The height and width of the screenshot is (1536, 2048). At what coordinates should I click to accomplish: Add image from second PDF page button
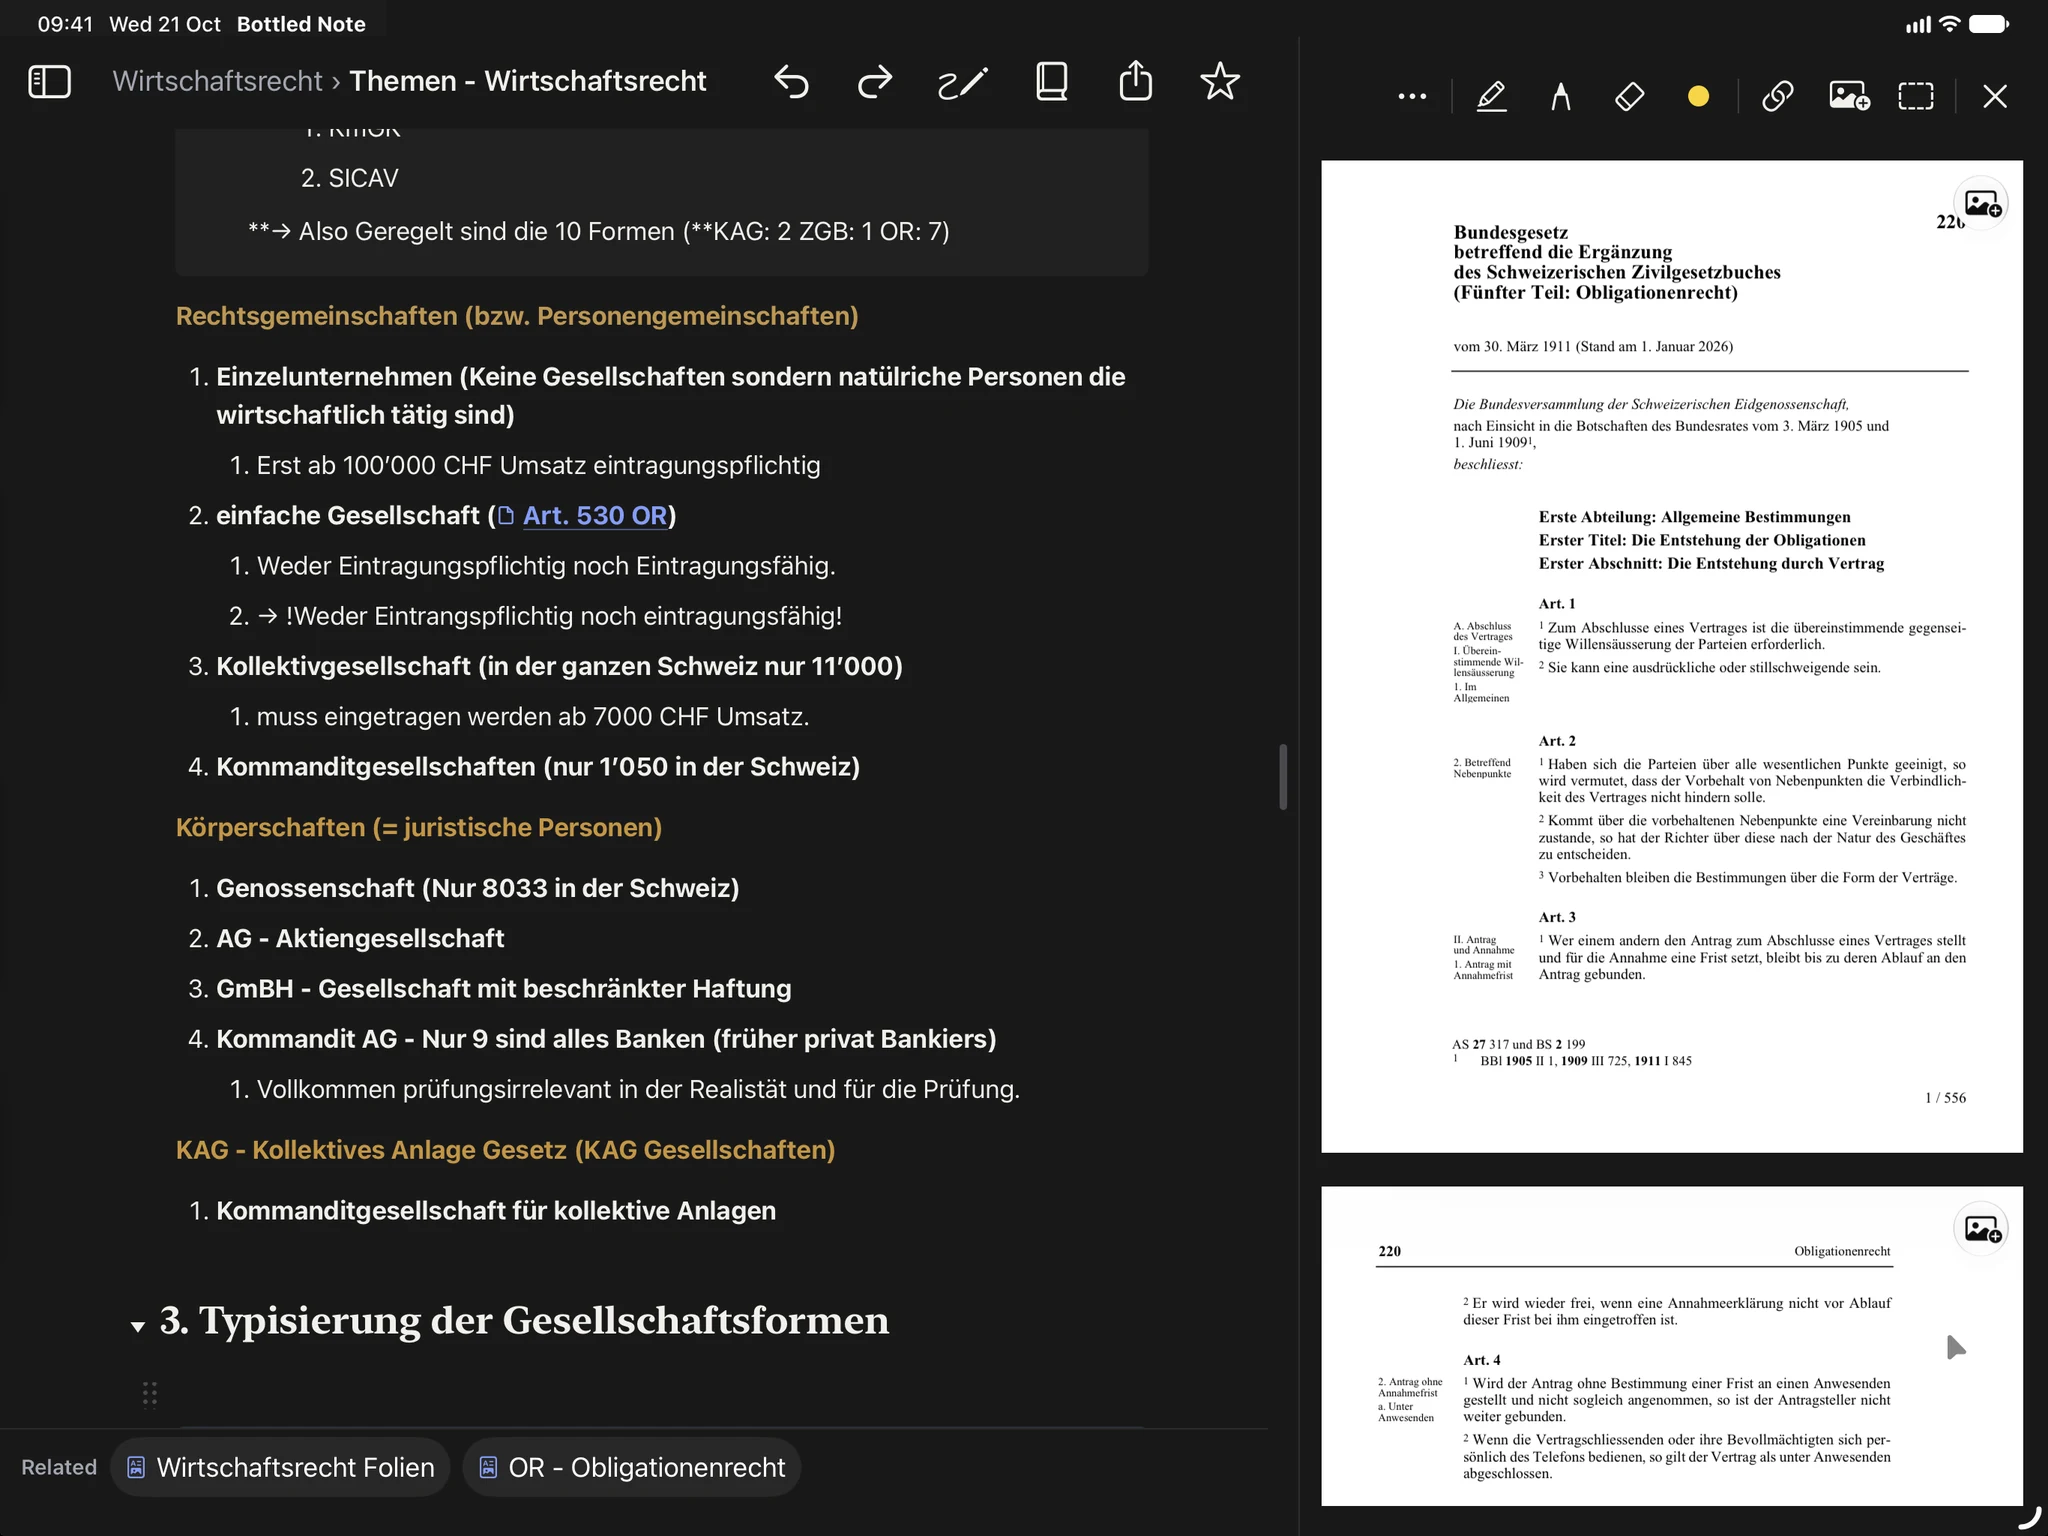point(1981,1229)
